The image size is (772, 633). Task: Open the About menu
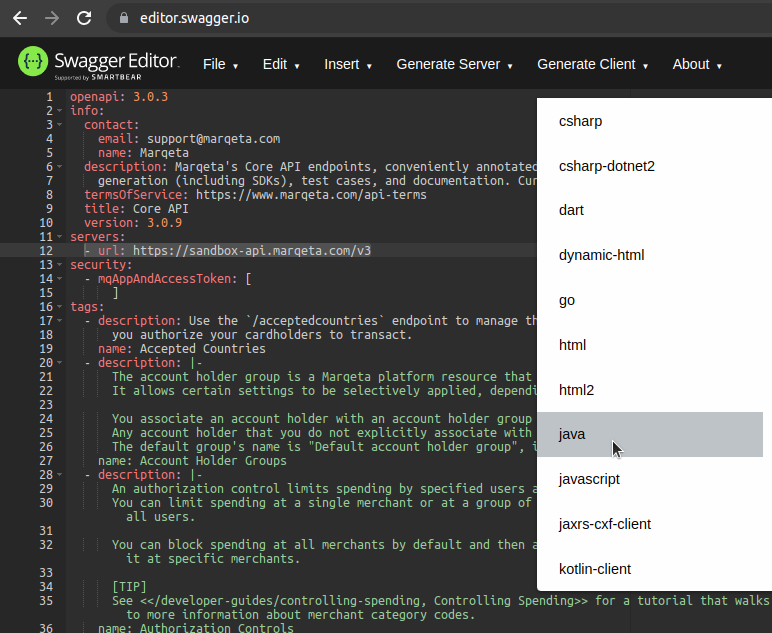[x=696, y=64]
